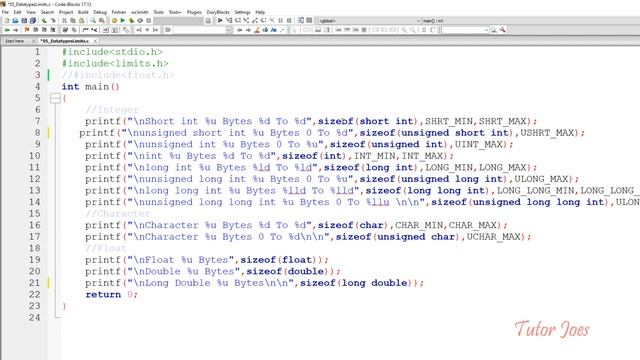This screenshot has width=640, height=360.
Task: Click the Stop debugger icon
Action: (289, 20)
